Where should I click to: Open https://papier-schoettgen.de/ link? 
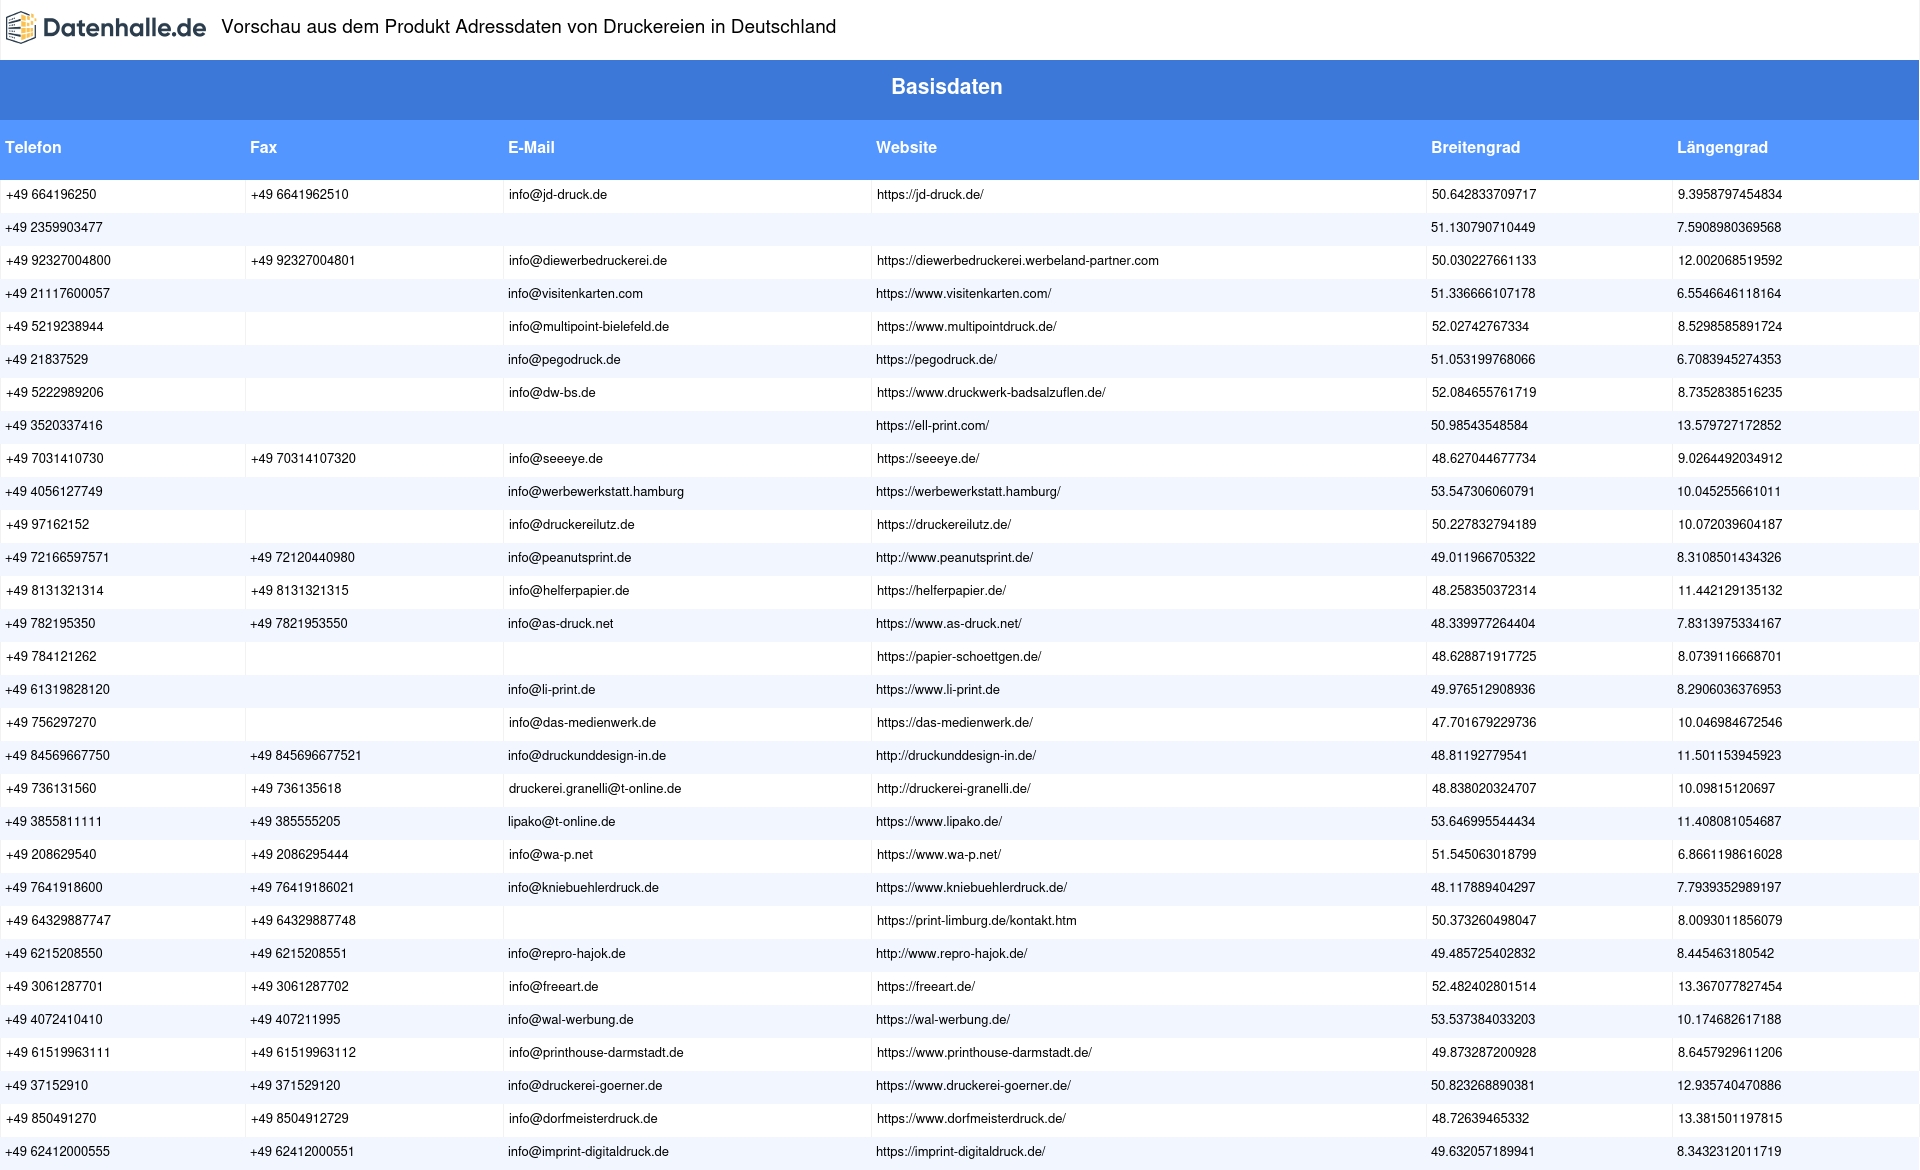pyautogui.click(x=959, y=657)
